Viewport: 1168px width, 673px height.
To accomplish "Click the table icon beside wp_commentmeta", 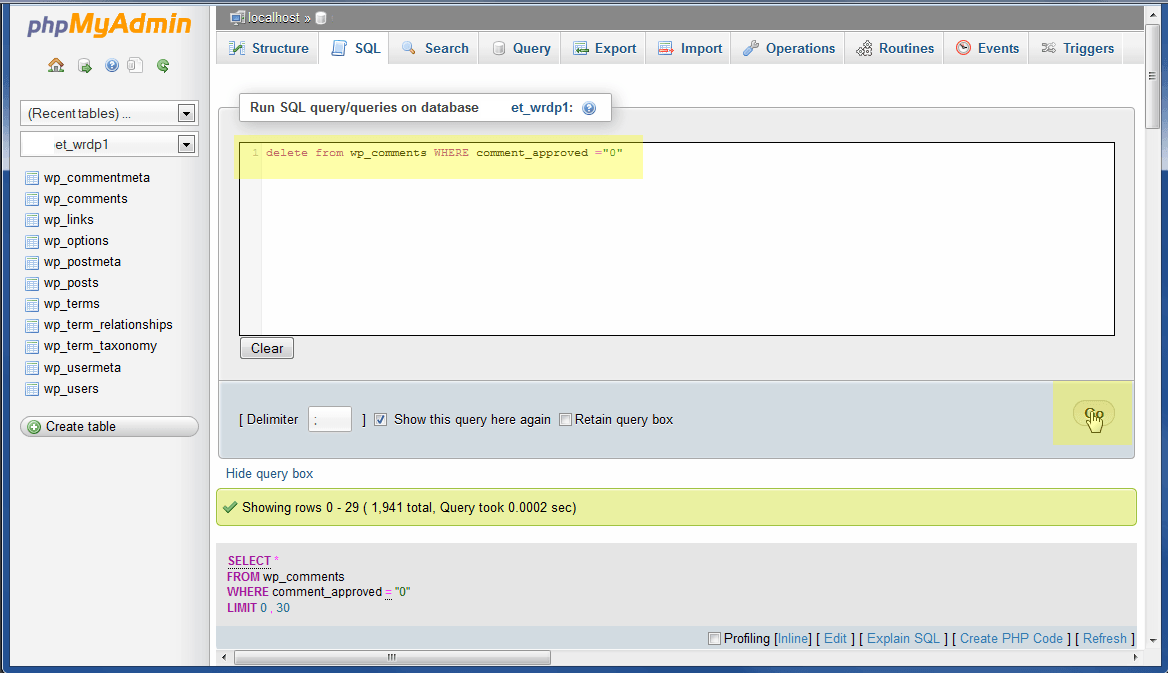I will point(32,178).
